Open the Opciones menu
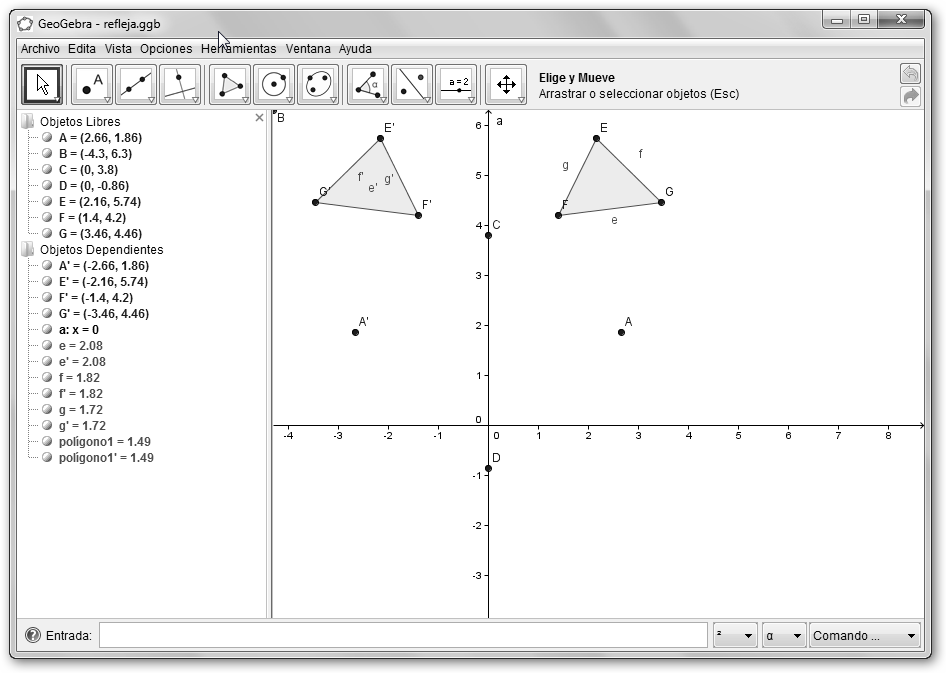Viewport: 946px width, 673px height. pos(166,48)
